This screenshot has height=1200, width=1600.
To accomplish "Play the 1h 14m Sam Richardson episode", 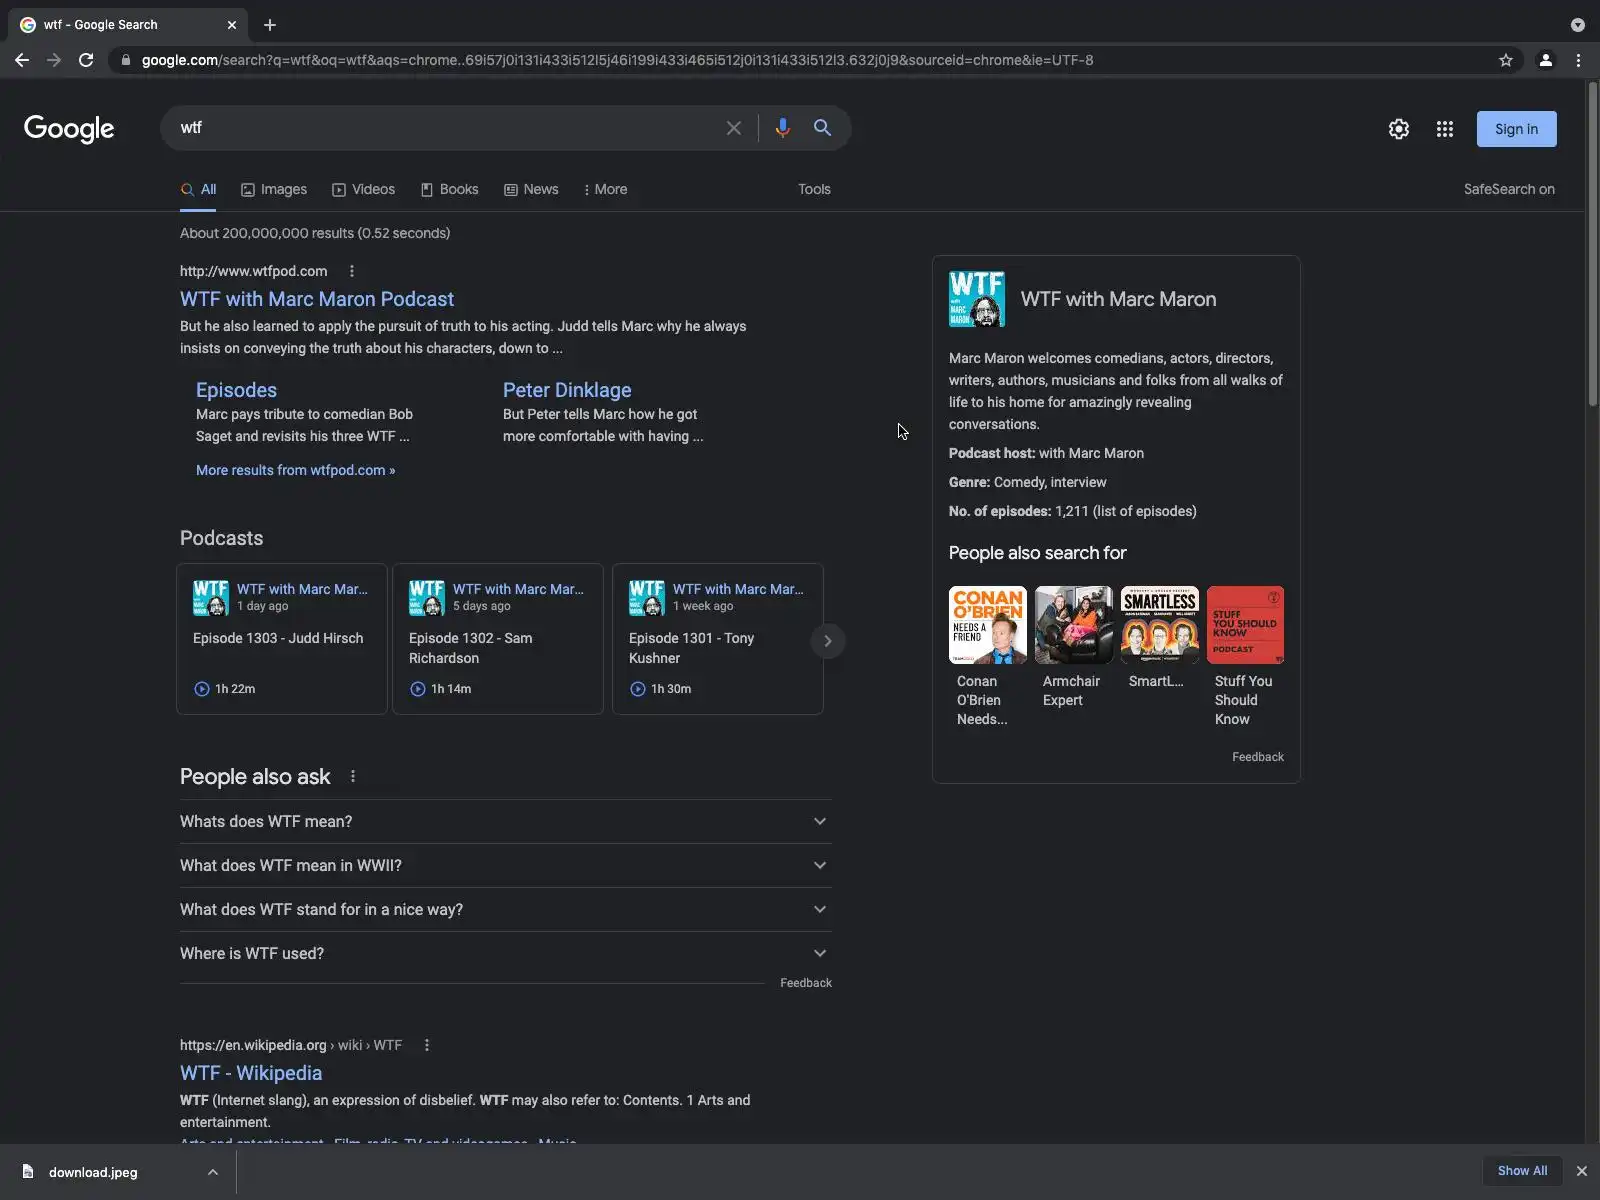I will [418, 689].
